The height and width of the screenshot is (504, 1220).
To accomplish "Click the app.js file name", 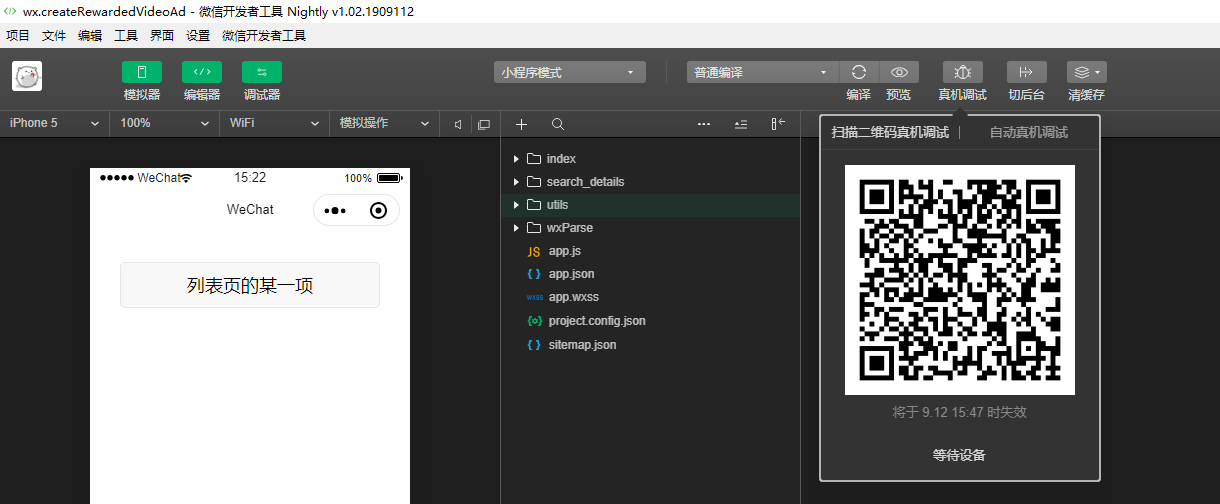I will point(565,251).
